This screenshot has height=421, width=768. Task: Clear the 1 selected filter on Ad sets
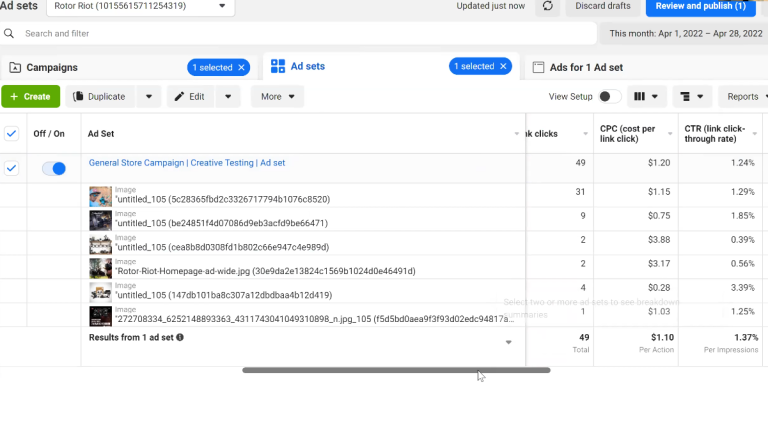tap(503, 67)
